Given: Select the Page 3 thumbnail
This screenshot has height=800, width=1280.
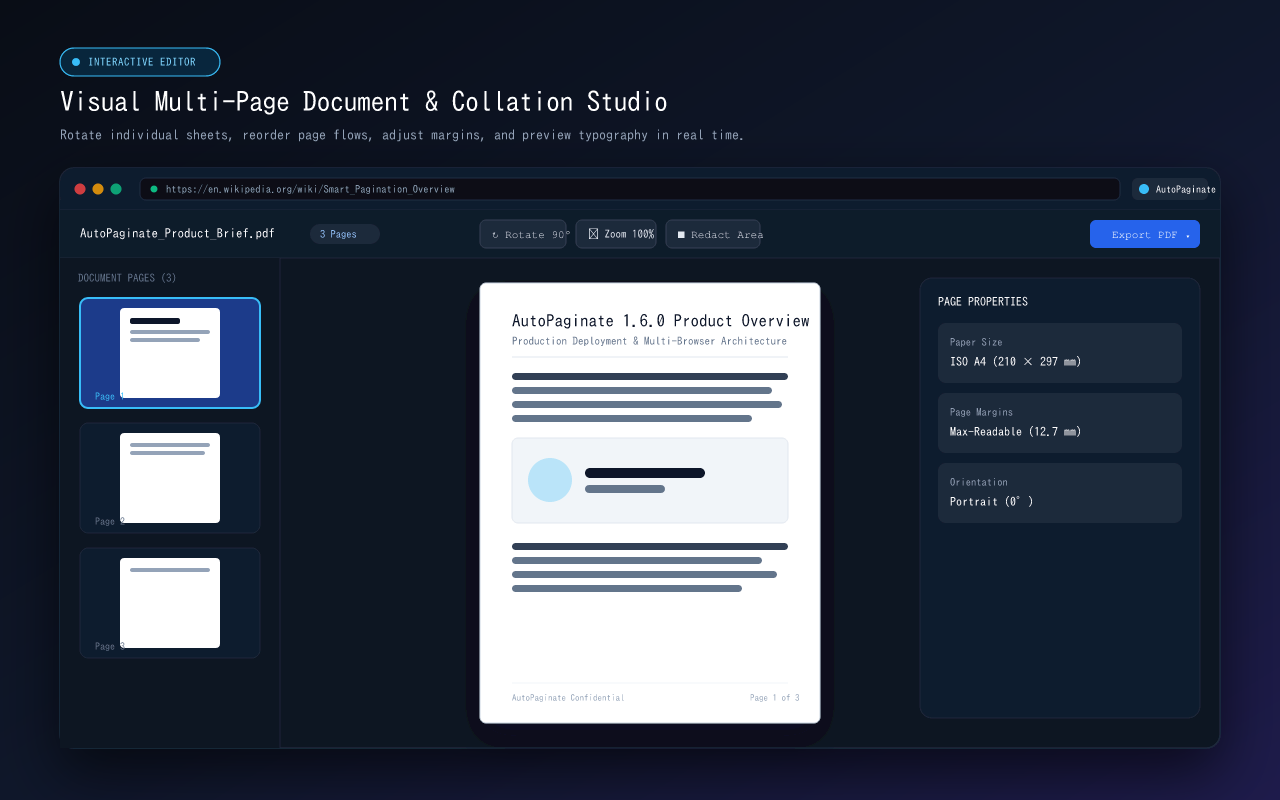Looking at the screenshot, I should pyautogui.click(x=170, y=603).
